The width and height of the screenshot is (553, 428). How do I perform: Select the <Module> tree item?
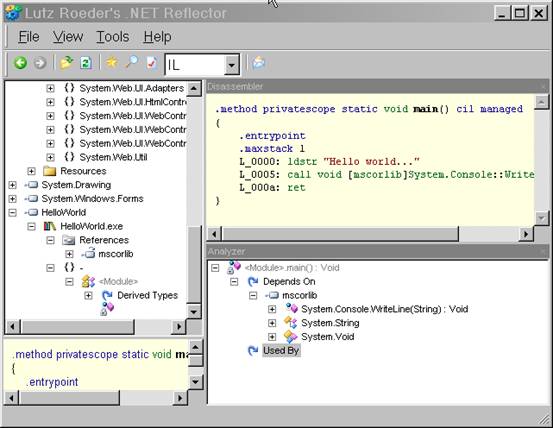[x=118, y=281]
